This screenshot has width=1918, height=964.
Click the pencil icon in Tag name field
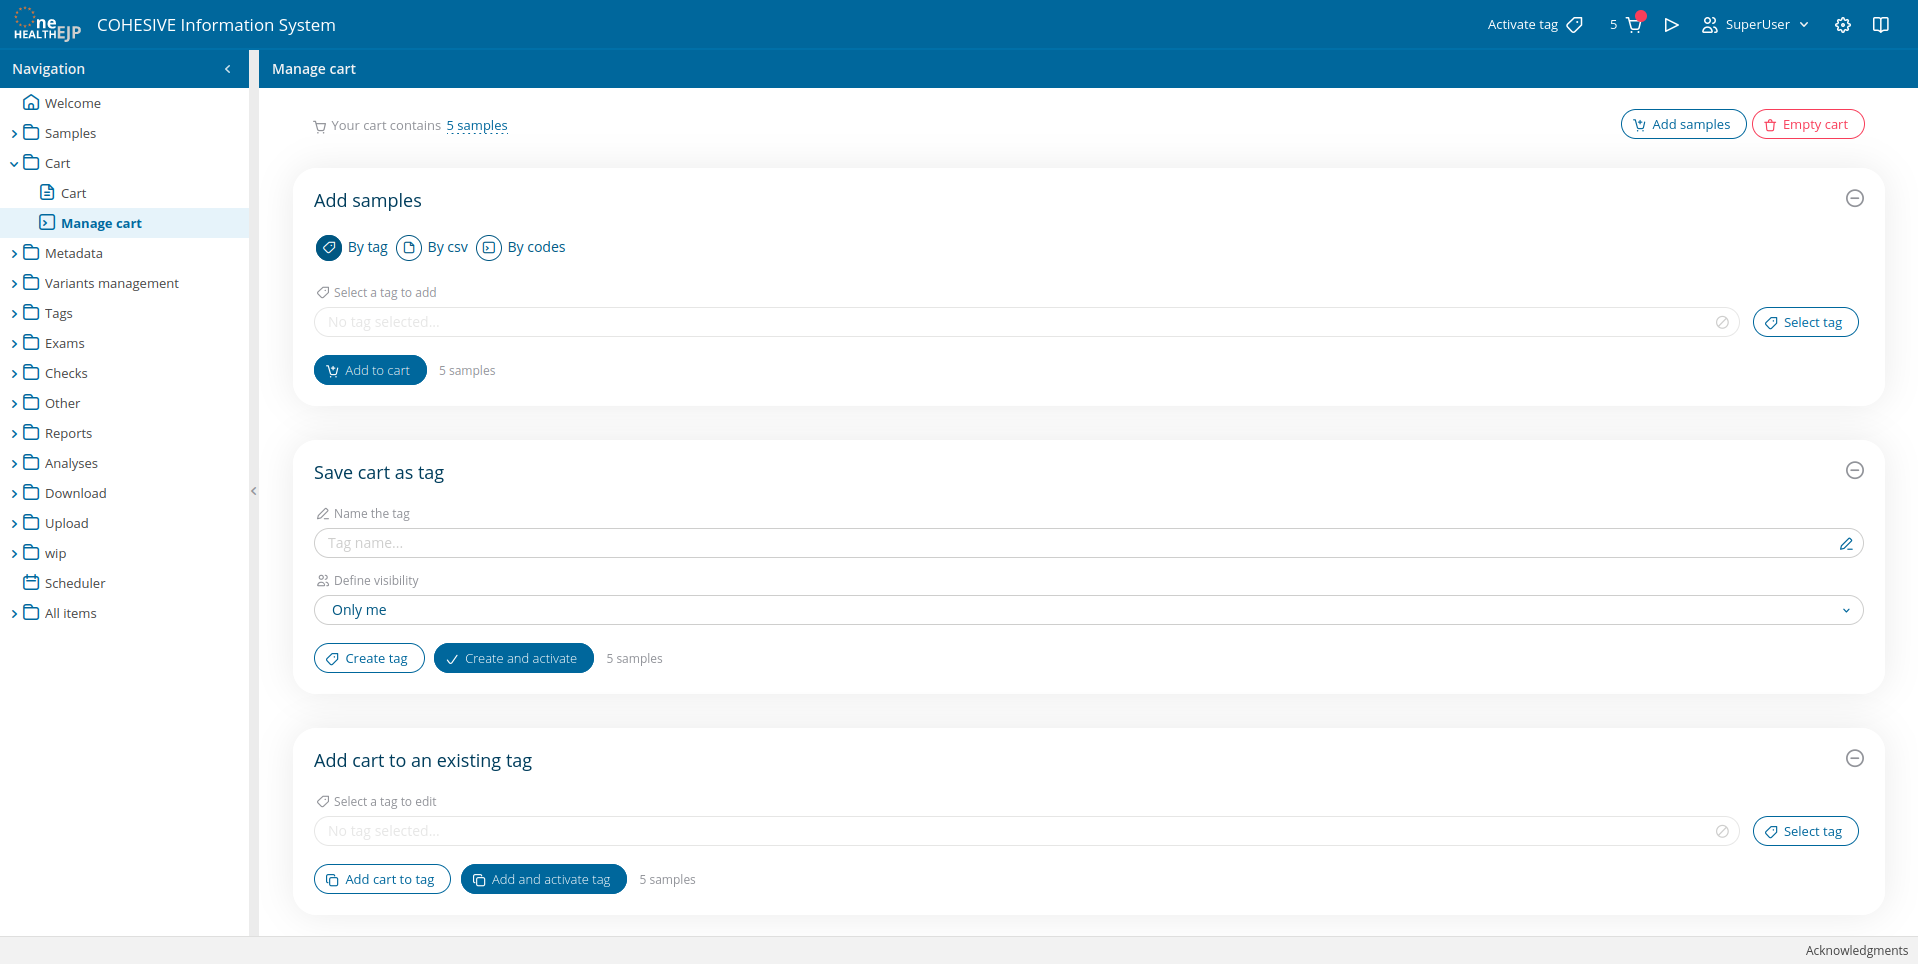(x=1845, y=543)
